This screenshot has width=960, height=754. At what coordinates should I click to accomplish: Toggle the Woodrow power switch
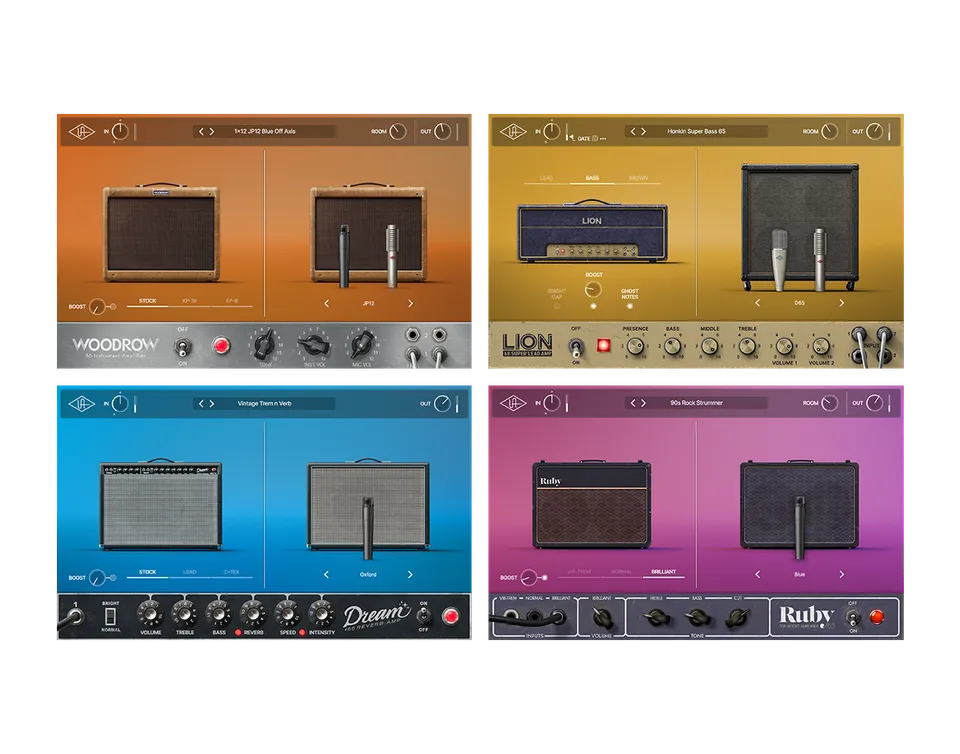(x=182, y=347)
